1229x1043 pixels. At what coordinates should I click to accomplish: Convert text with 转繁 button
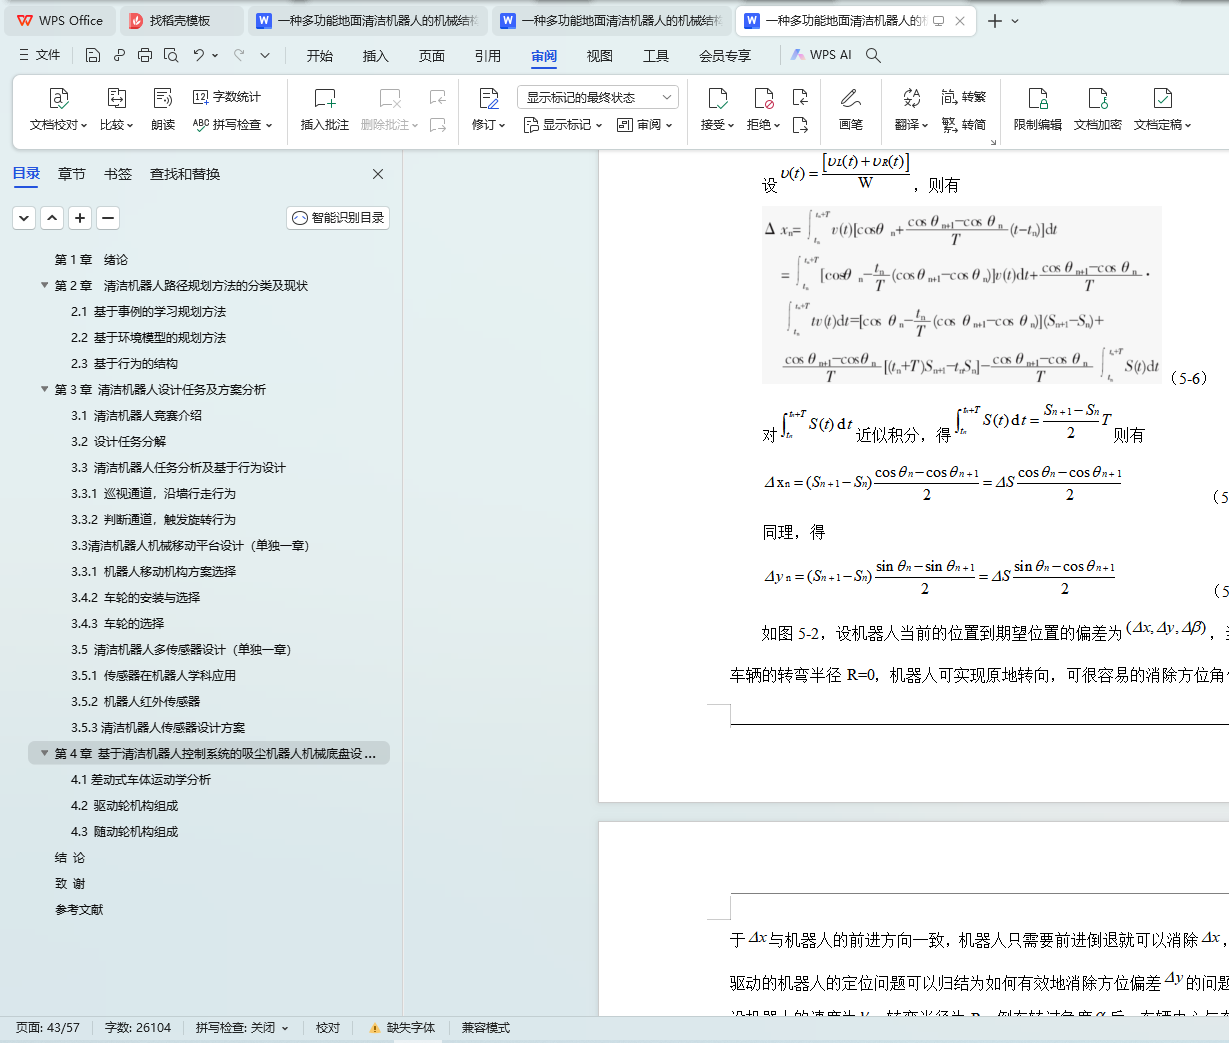(x=964, y=97)
